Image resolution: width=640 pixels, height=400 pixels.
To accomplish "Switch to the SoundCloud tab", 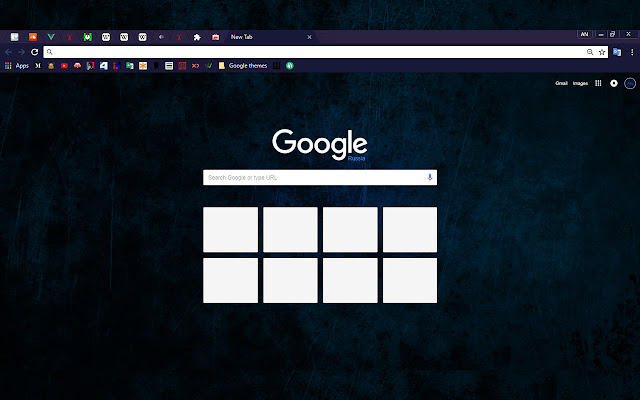I will (33, 37).
